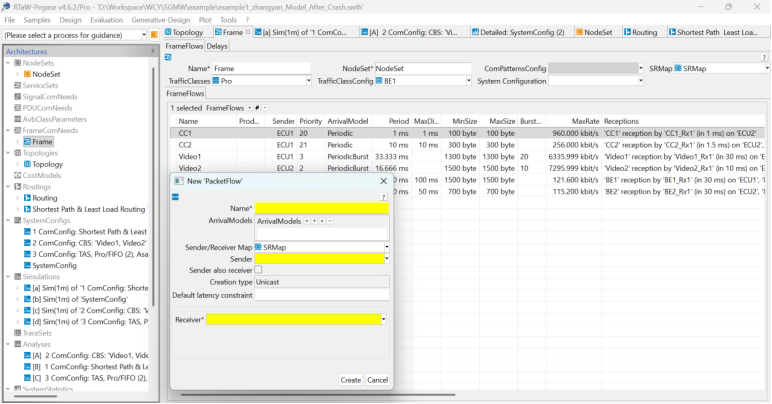The height and width of the screenshot is (404, 772).
Task: Click the Cancel button in dialog
Action: (x=377, y=380)
